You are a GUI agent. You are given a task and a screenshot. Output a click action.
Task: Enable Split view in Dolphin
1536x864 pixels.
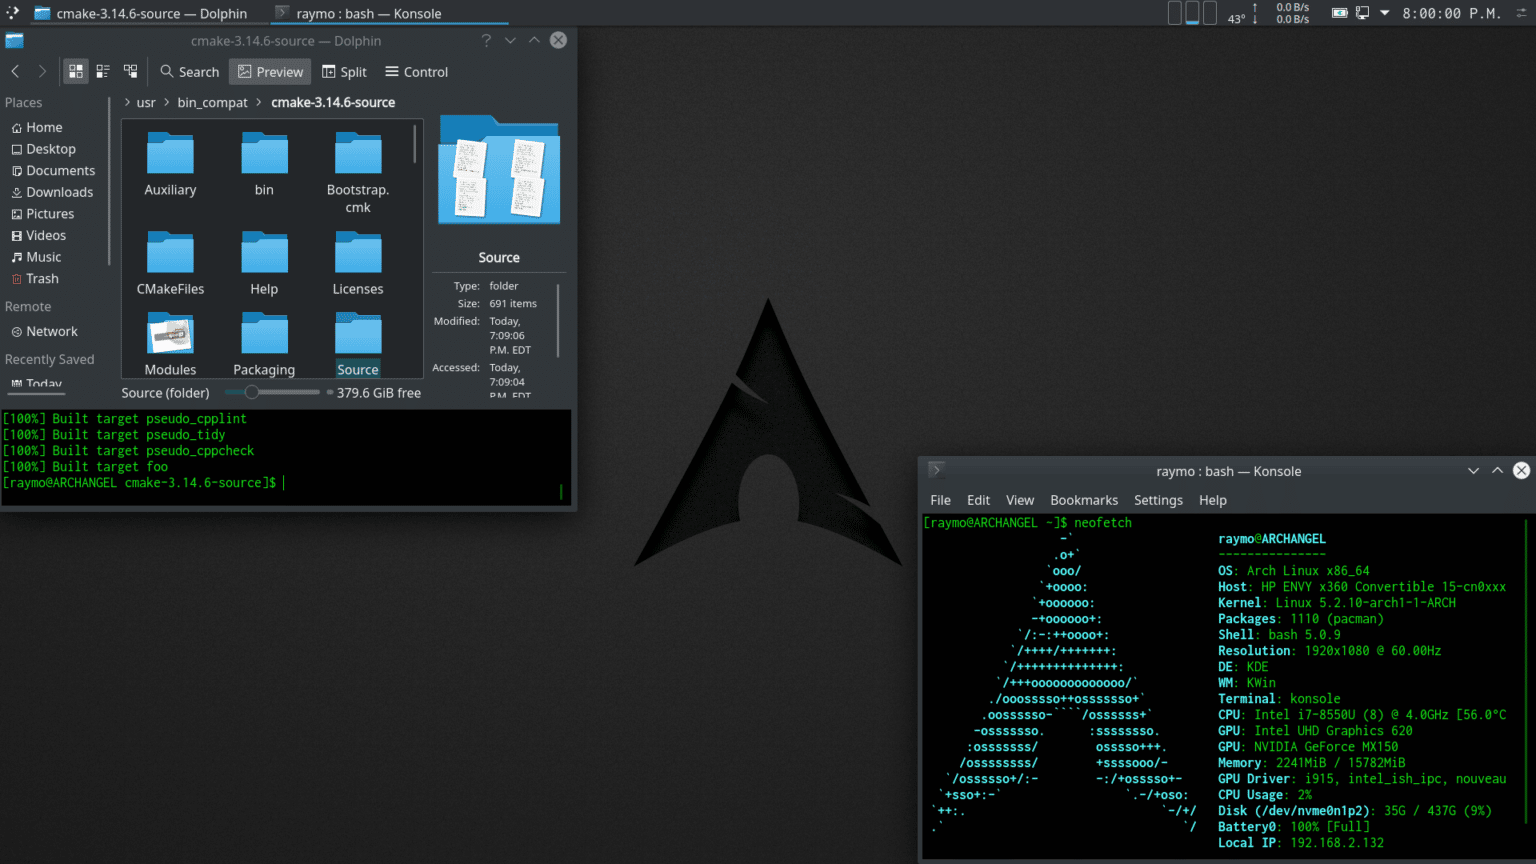[x=344, y=71]
